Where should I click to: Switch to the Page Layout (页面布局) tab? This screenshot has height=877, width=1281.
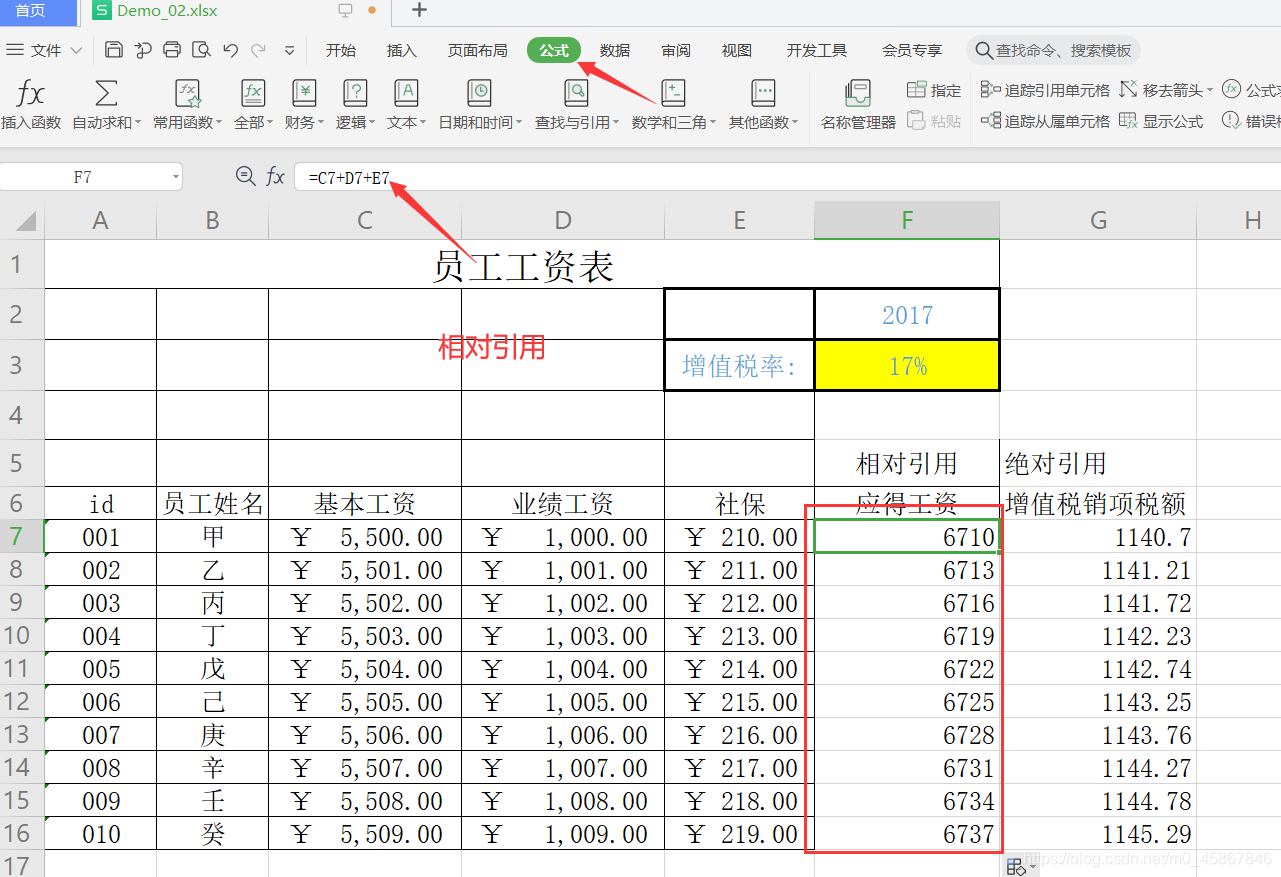click(477, 50)
